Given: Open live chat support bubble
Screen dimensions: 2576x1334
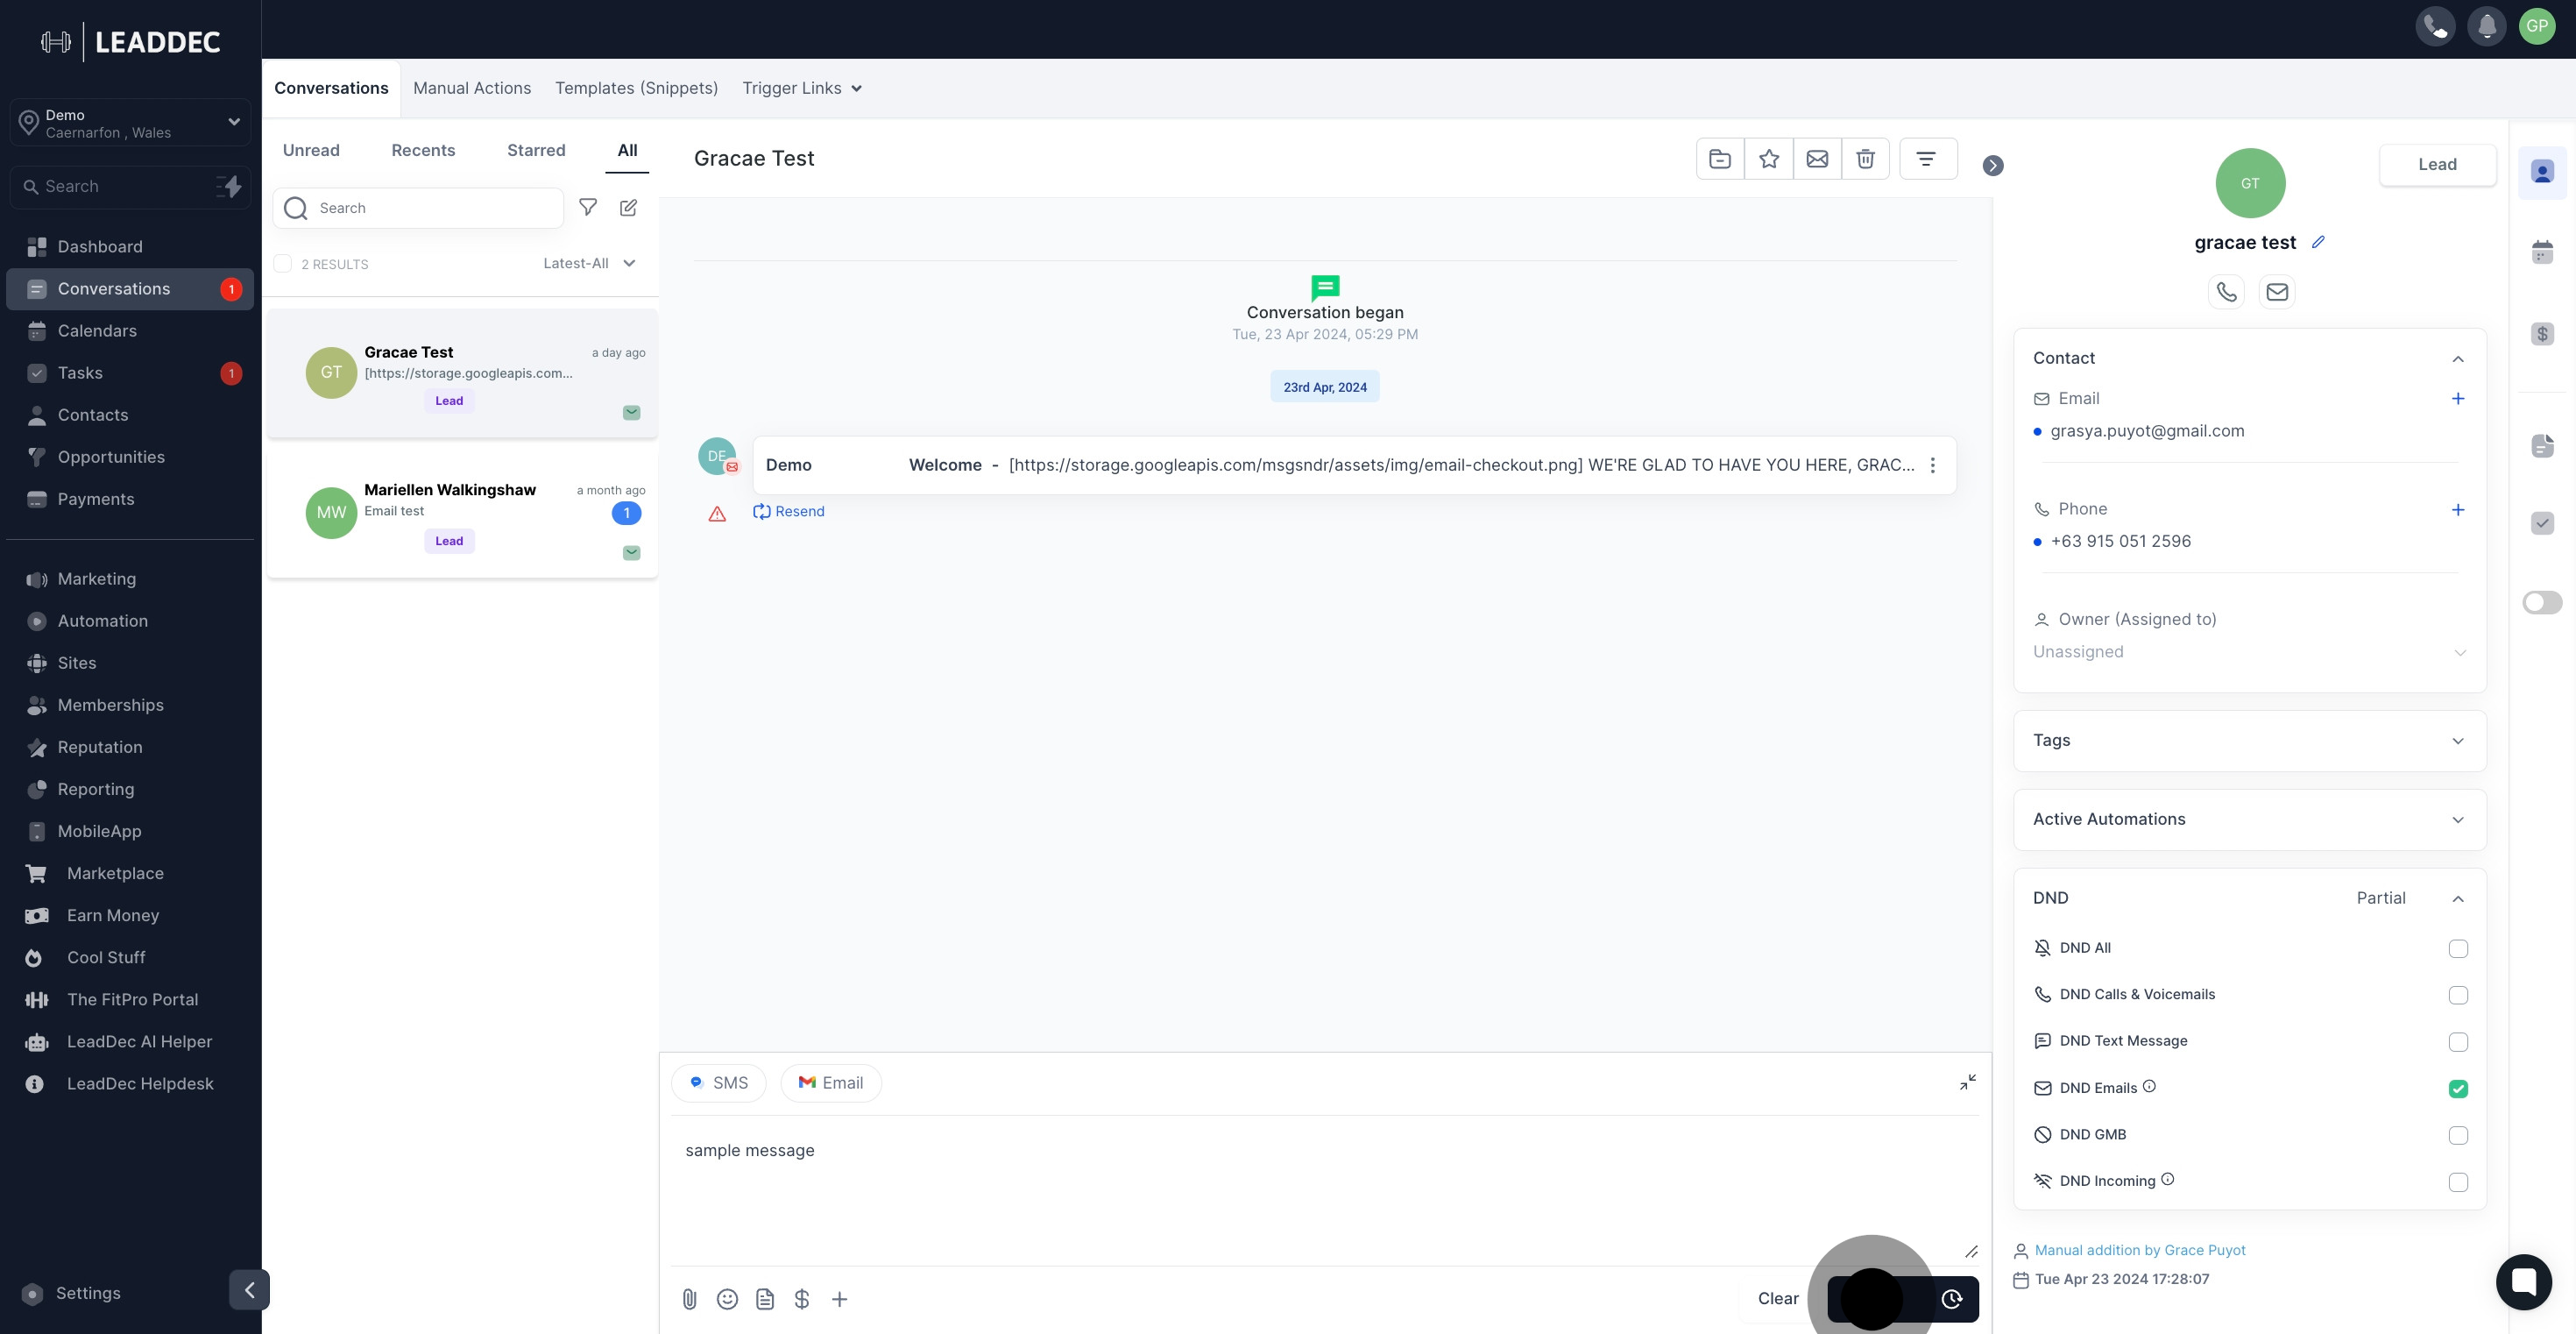Looking at the screenshot, I should 2523,1282.
